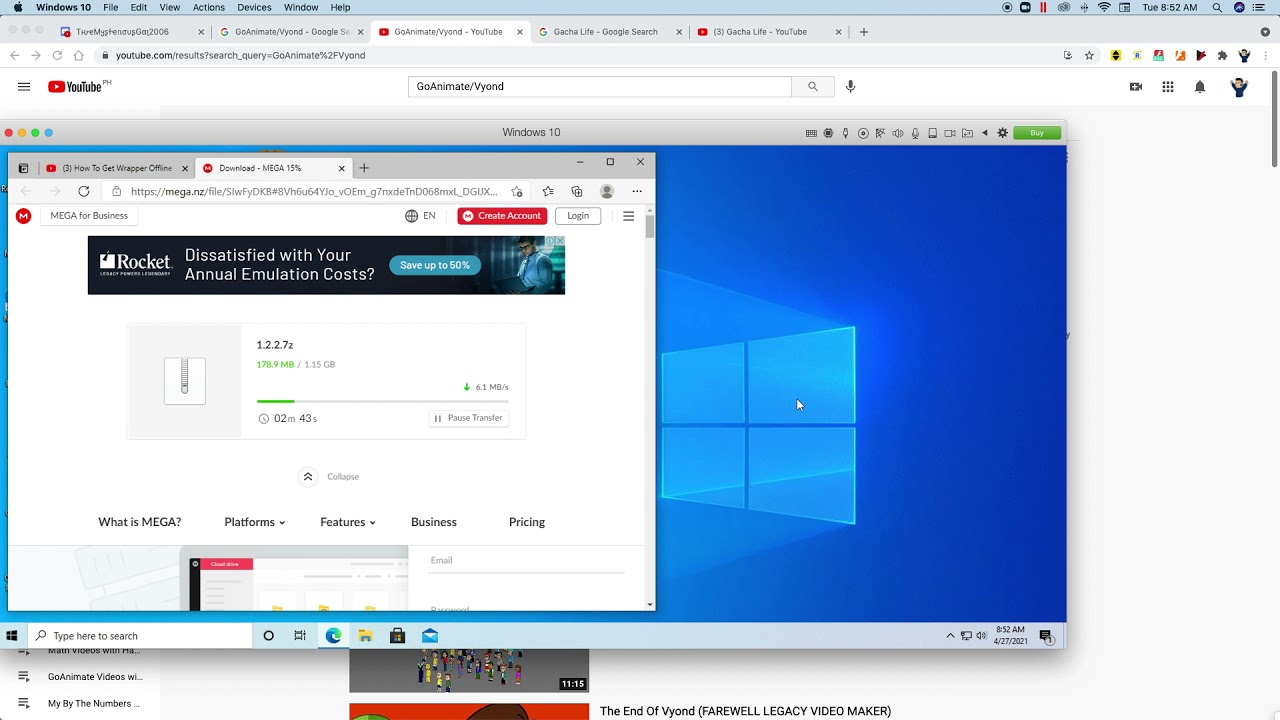Open the Parallels keyboard icon in Windows 10 titlebar
This screenshot has width=1280, height=720.
tap(811, 133)
